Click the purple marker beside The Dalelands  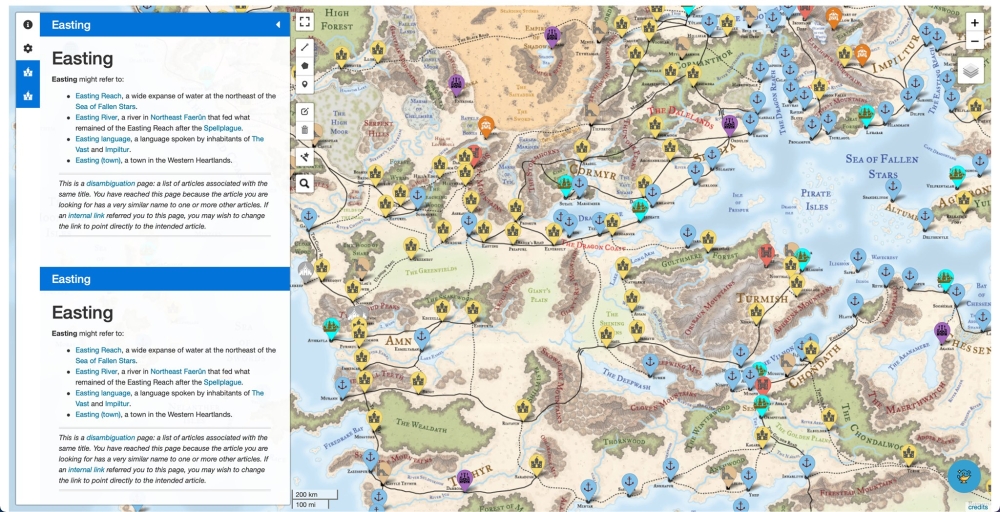[x=730, y=124]
